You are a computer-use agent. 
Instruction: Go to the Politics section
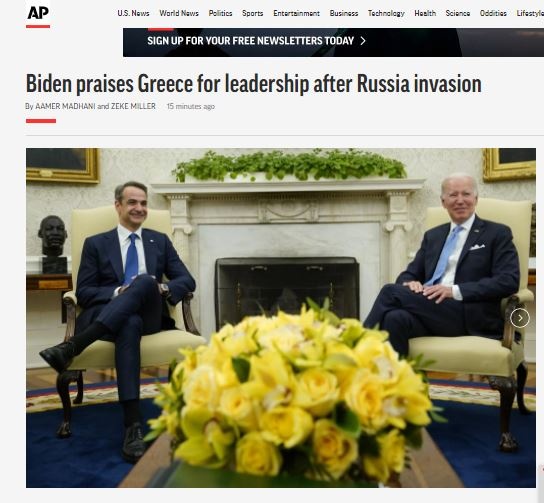click(x=220, y=13)
